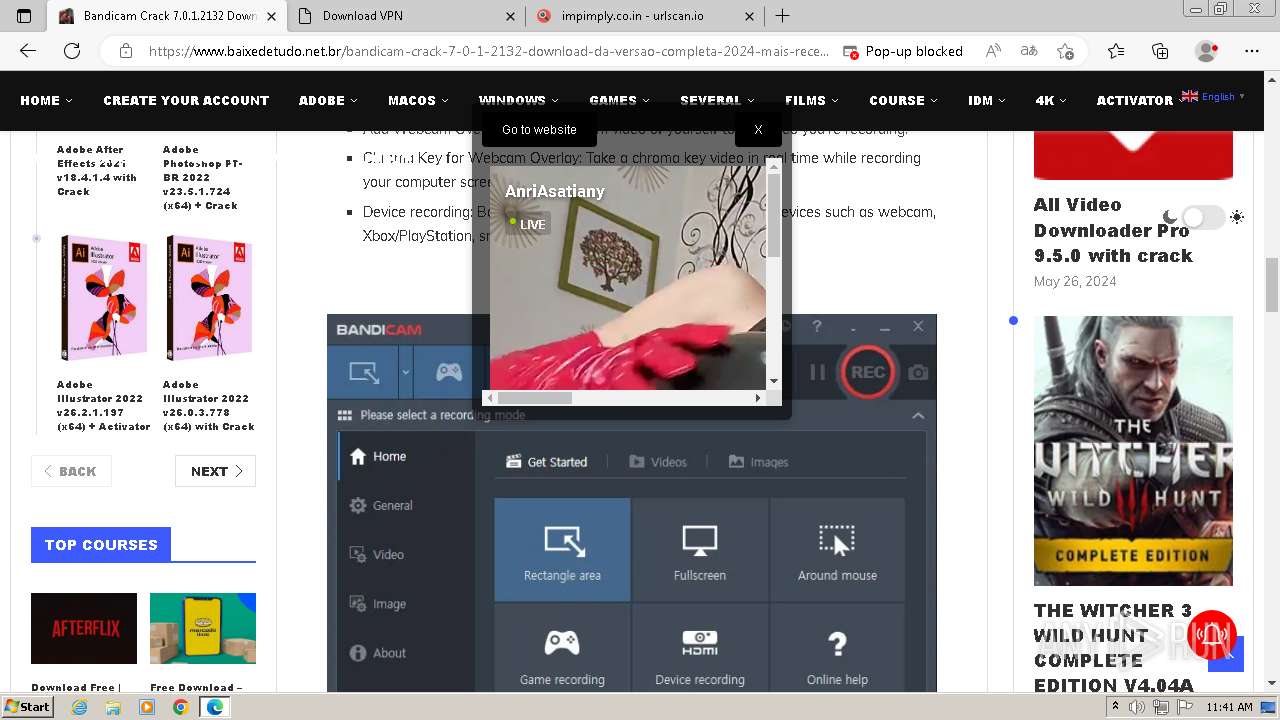Close the urlscan.io tab
The image size is (1280, 720).
click(751, 16)
